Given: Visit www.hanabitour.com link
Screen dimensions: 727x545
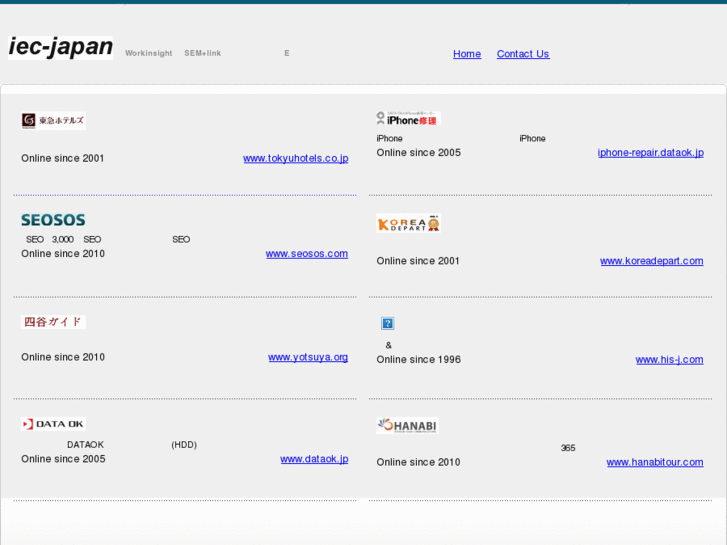Looking at the screenshot, I should point(655,462).
